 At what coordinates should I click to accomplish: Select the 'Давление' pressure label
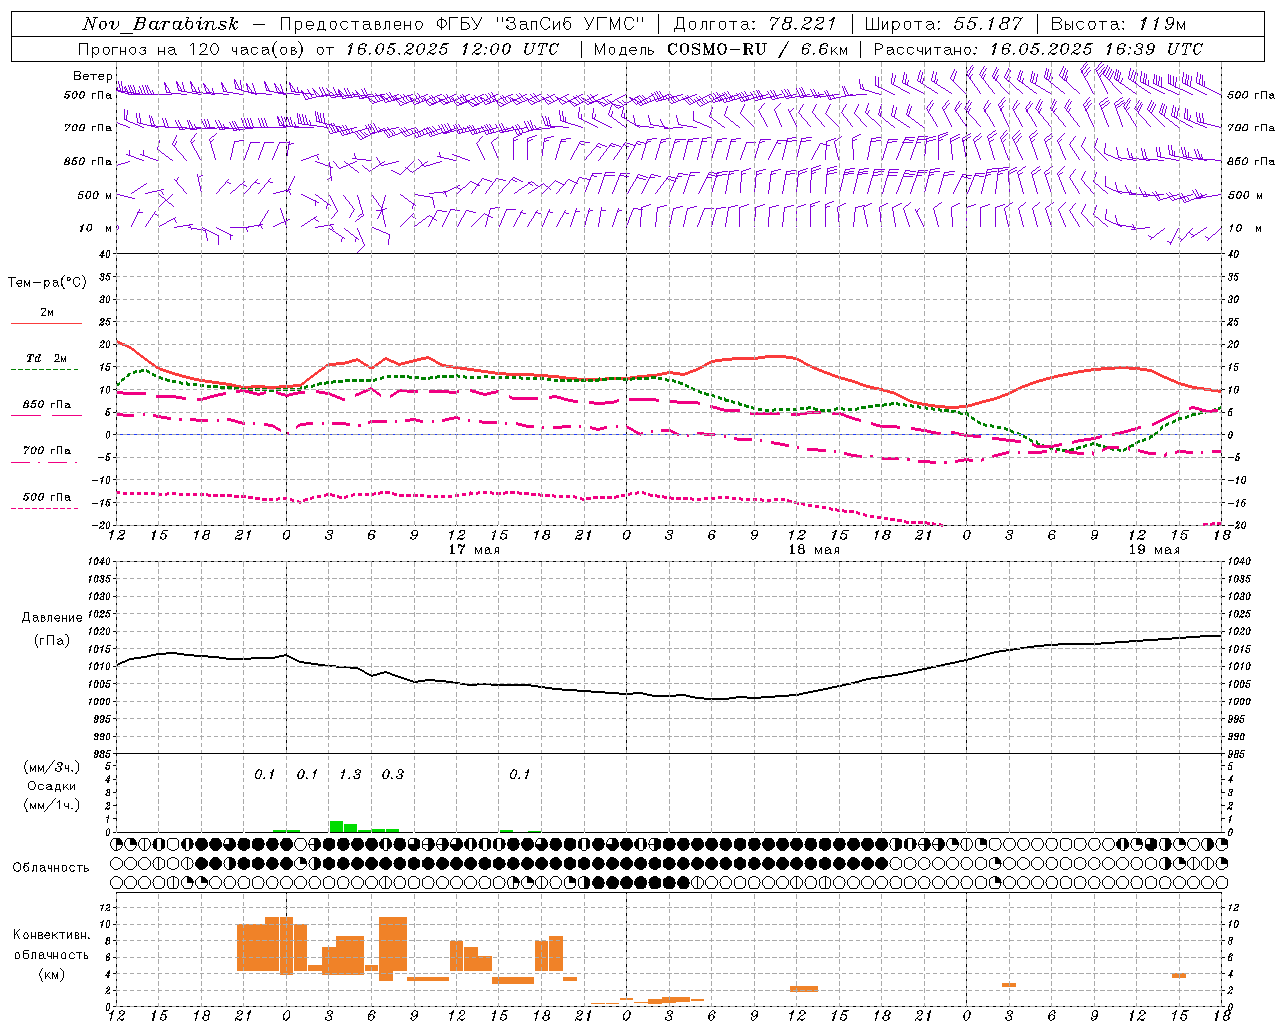pos(52,618)
